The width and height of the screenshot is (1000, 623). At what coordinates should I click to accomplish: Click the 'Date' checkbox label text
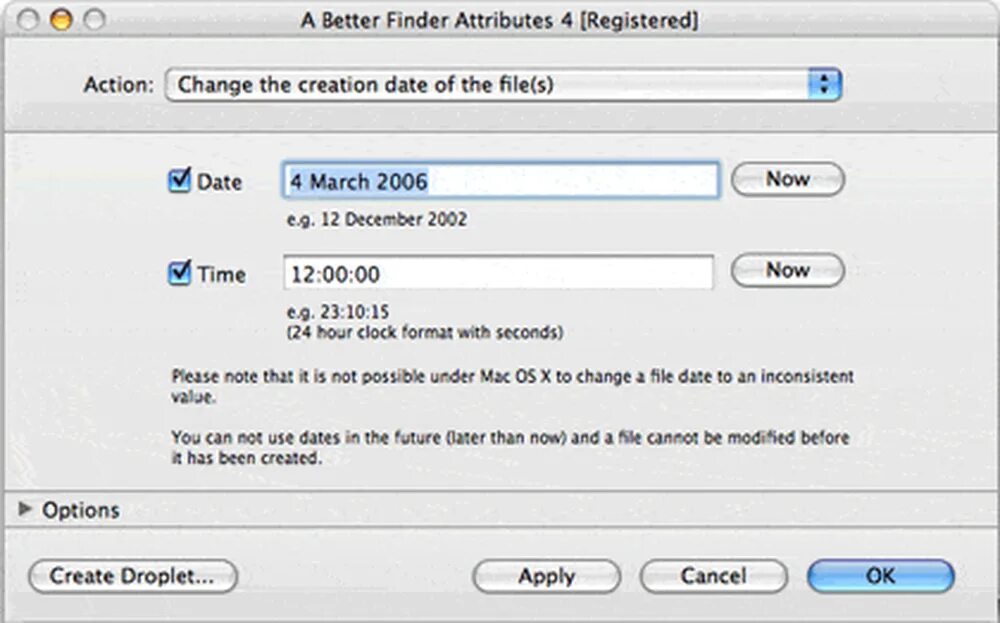point(219,182)
